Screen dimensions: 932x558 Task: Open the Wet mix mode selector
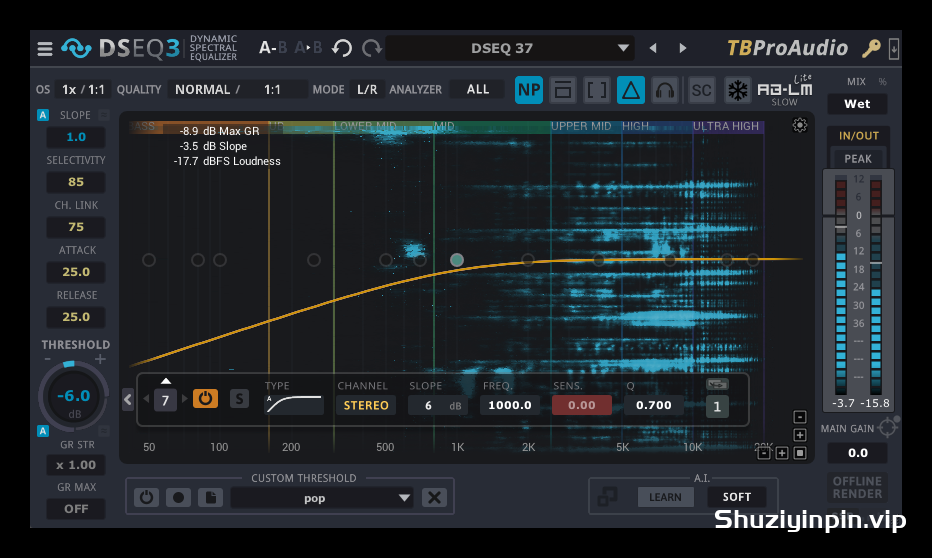pyautogui.click(x=857, y=104)
